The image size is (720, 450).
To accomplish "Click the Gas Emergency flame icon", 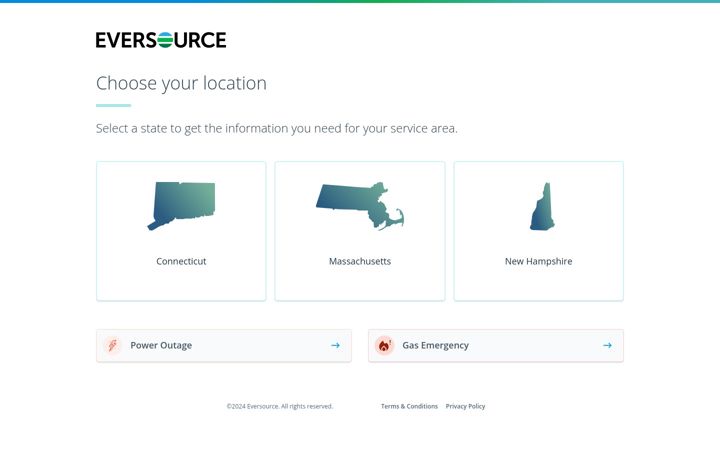I will pyautogui.click(x=384, y=345).
